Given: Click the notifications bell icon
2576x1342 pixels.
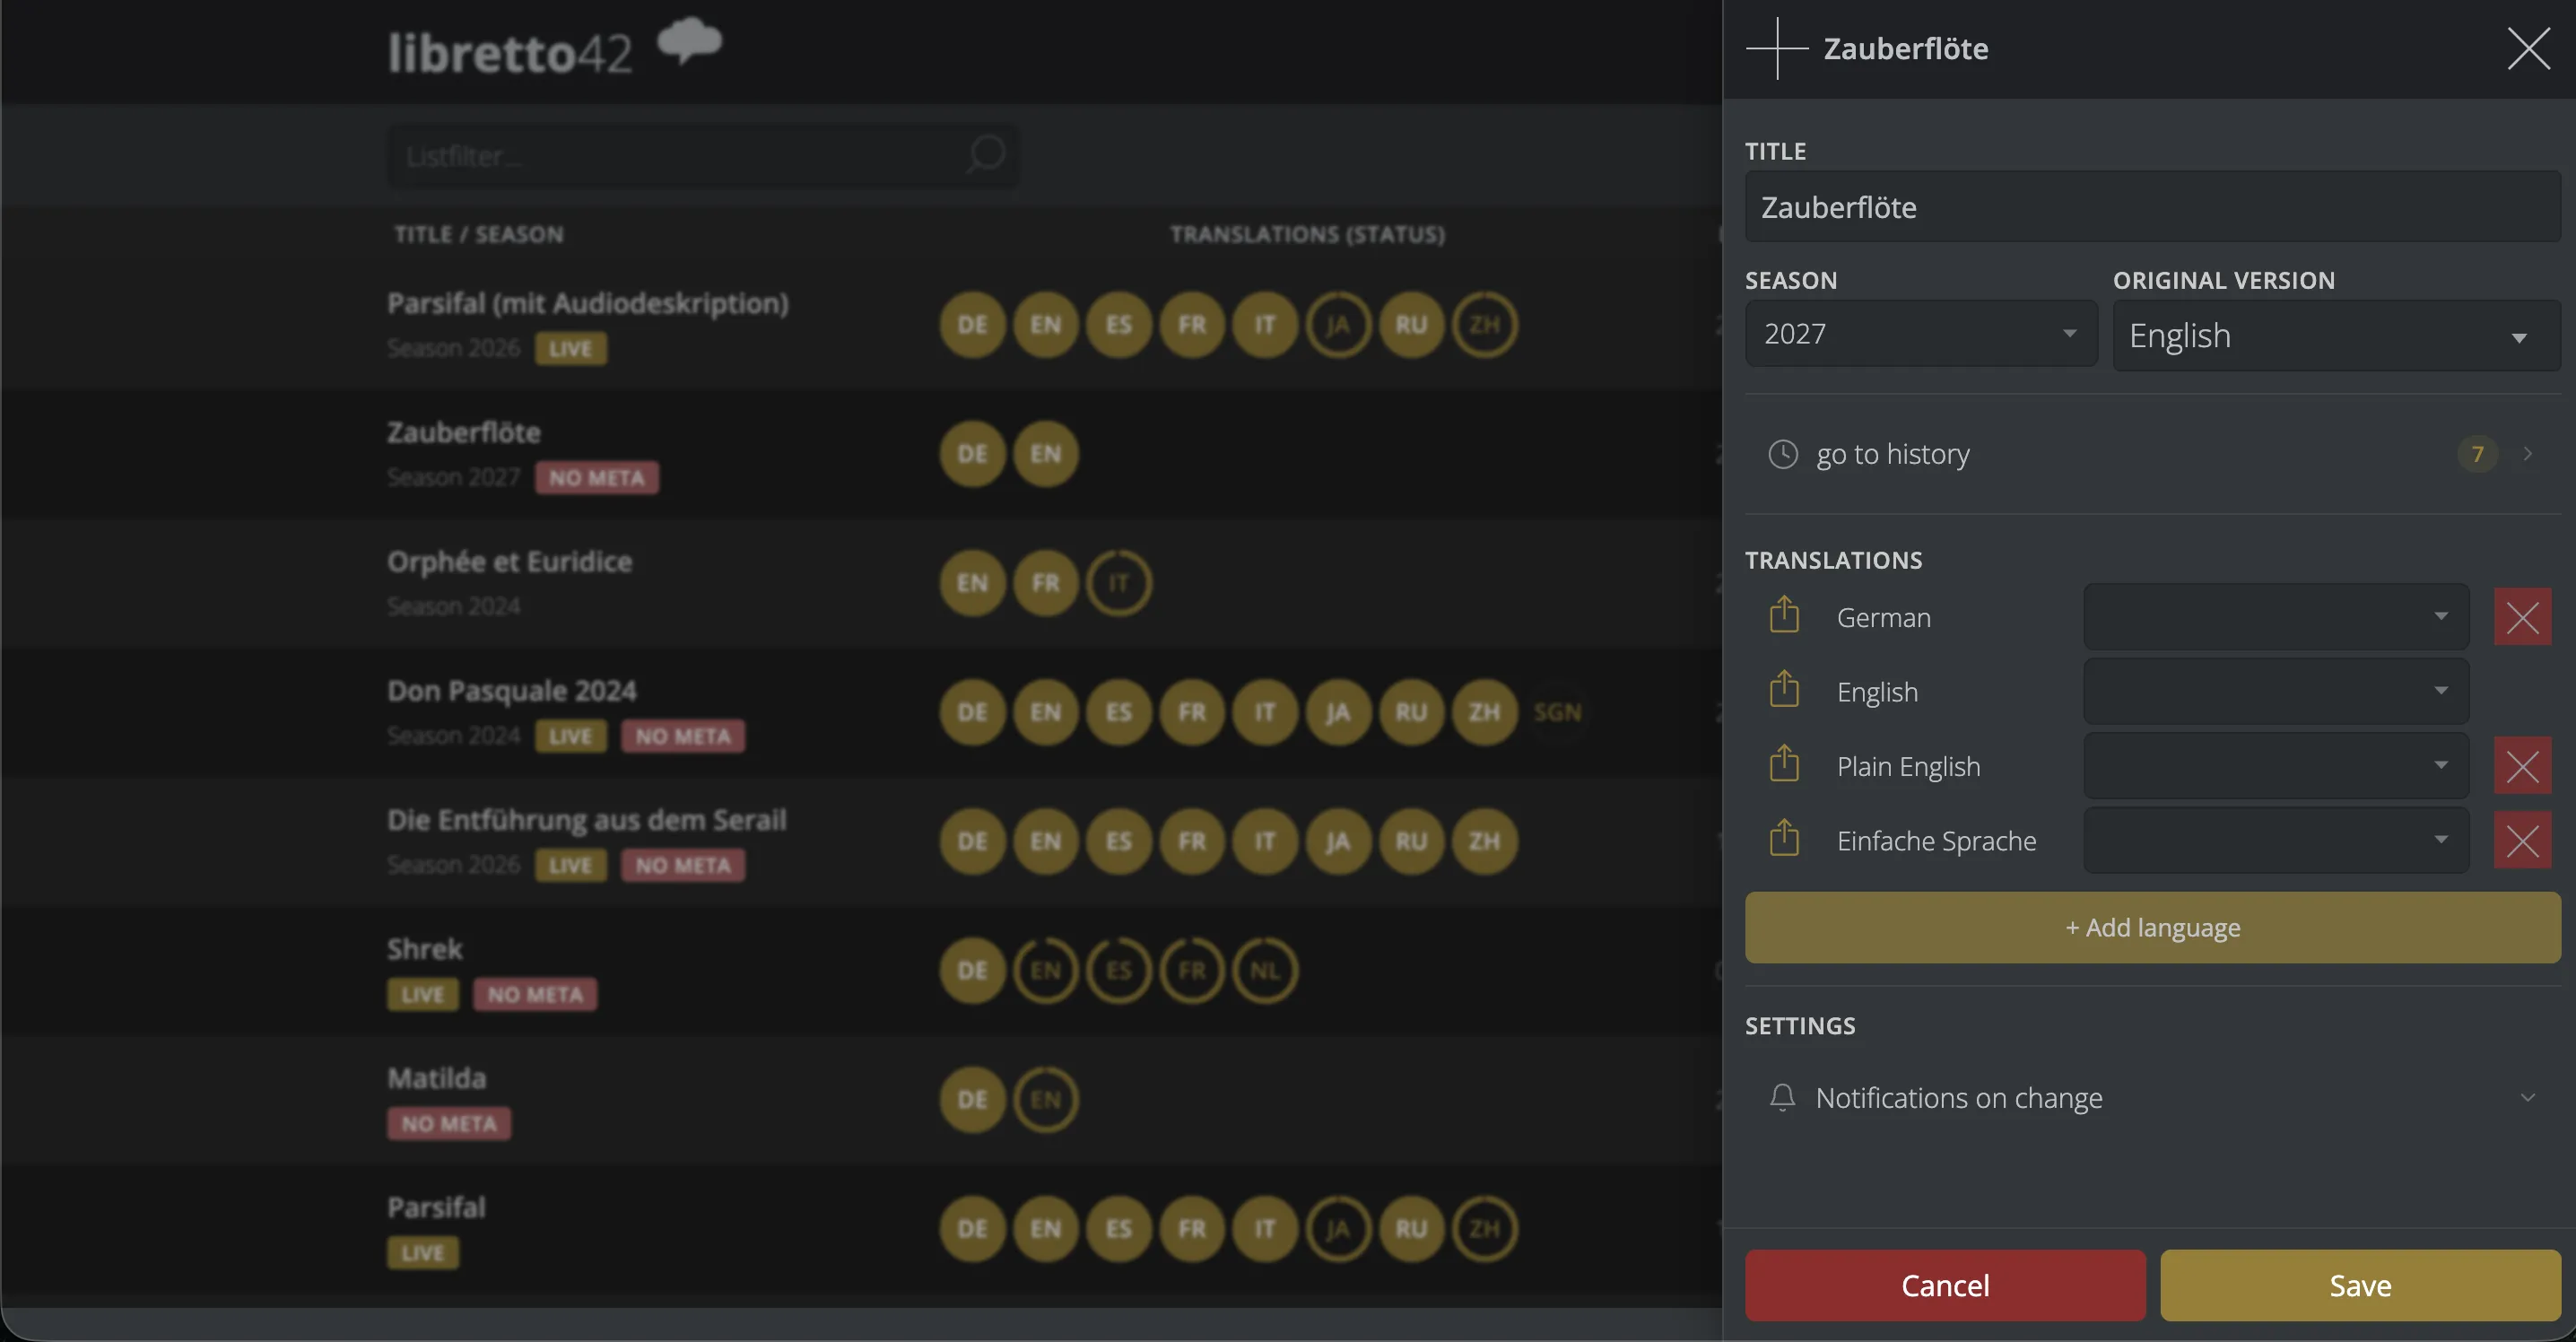Looking at the screenshot, I should 1782,1097.
